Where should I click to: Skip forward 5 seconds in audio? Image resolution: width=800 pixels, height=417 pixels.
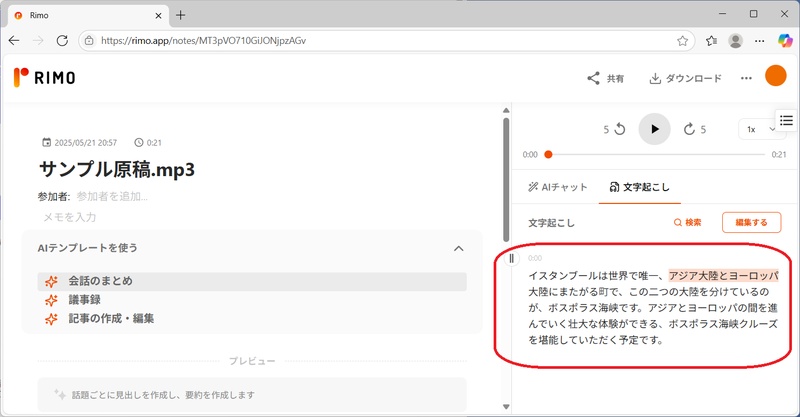click(694, 129)
